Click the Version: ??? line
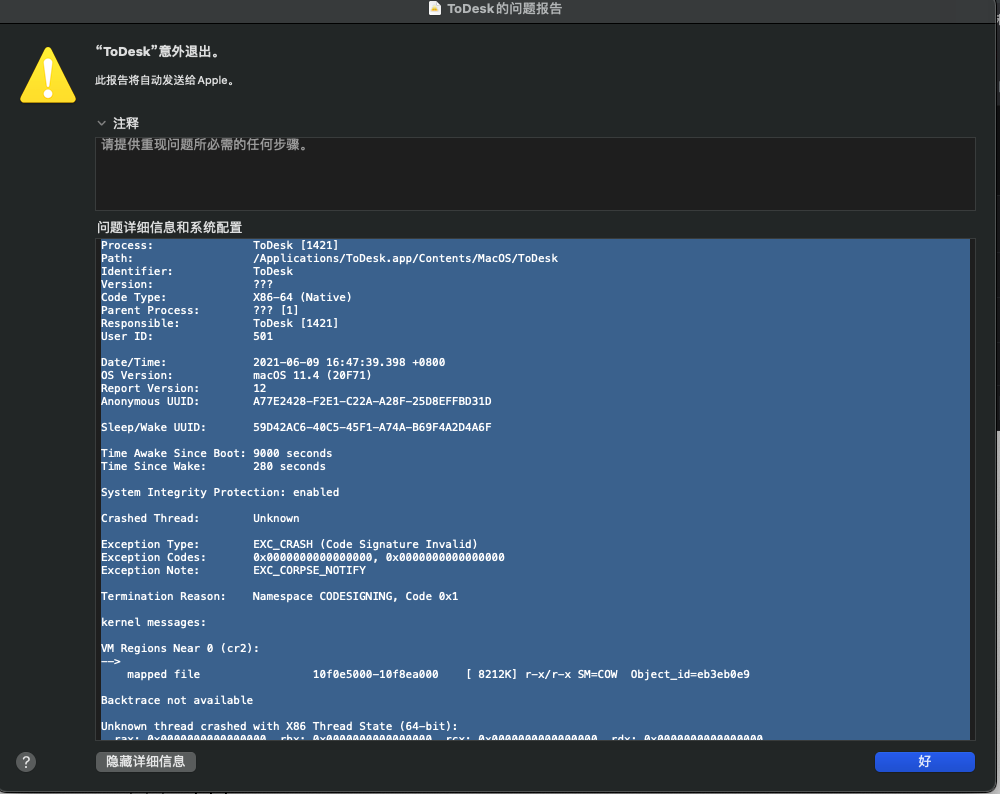Screen dimensions: 1000x794 coord(187,284)
